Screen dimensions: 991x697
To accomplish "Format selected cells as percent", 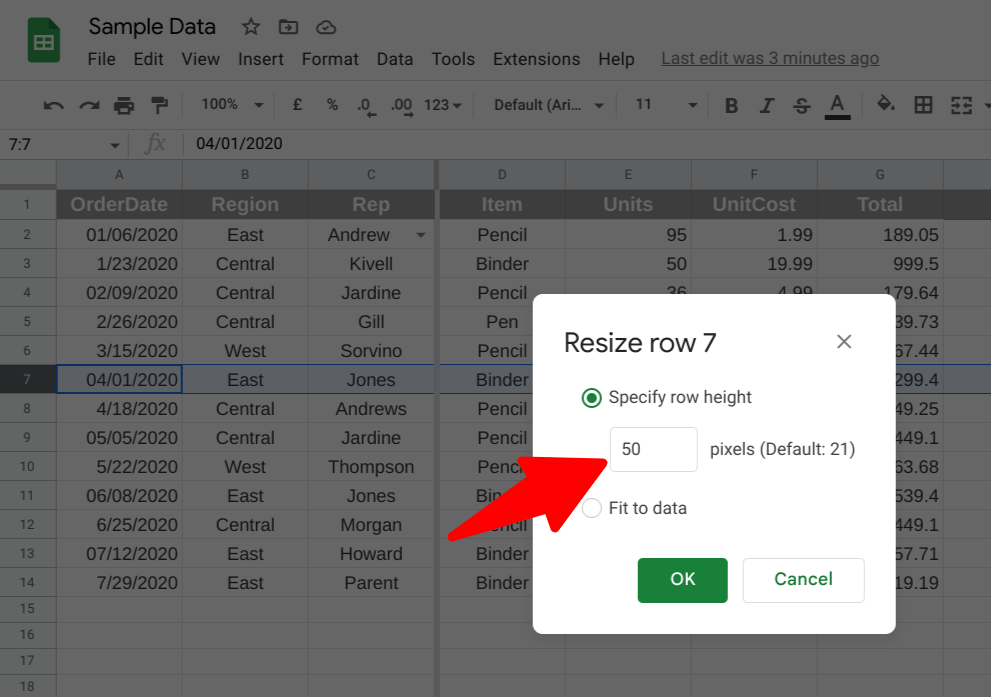I will 331,104.
